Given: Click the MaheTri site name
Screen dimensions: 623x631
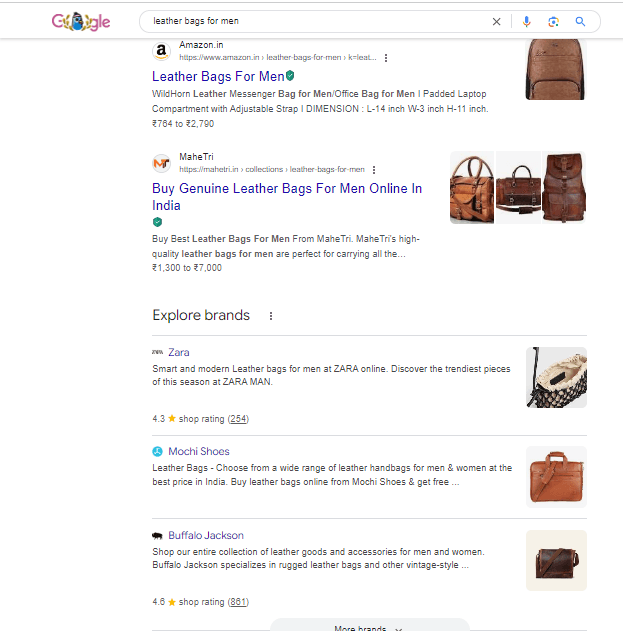Looking at the screenshot, I should tap(196, 157).
